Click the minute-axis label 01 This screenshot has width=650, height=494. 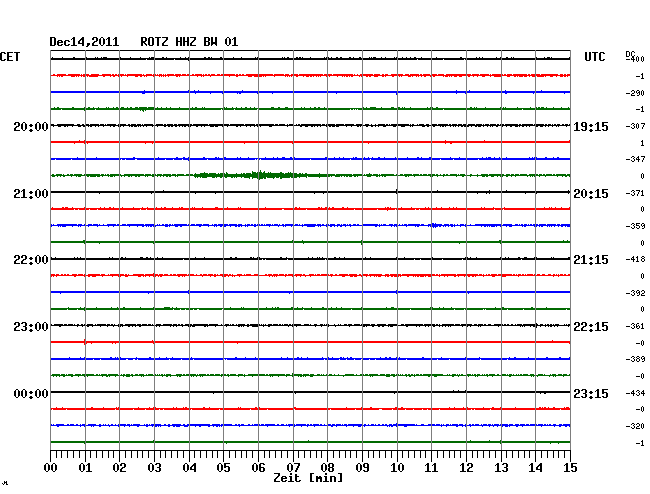click(x=85, y=468)
